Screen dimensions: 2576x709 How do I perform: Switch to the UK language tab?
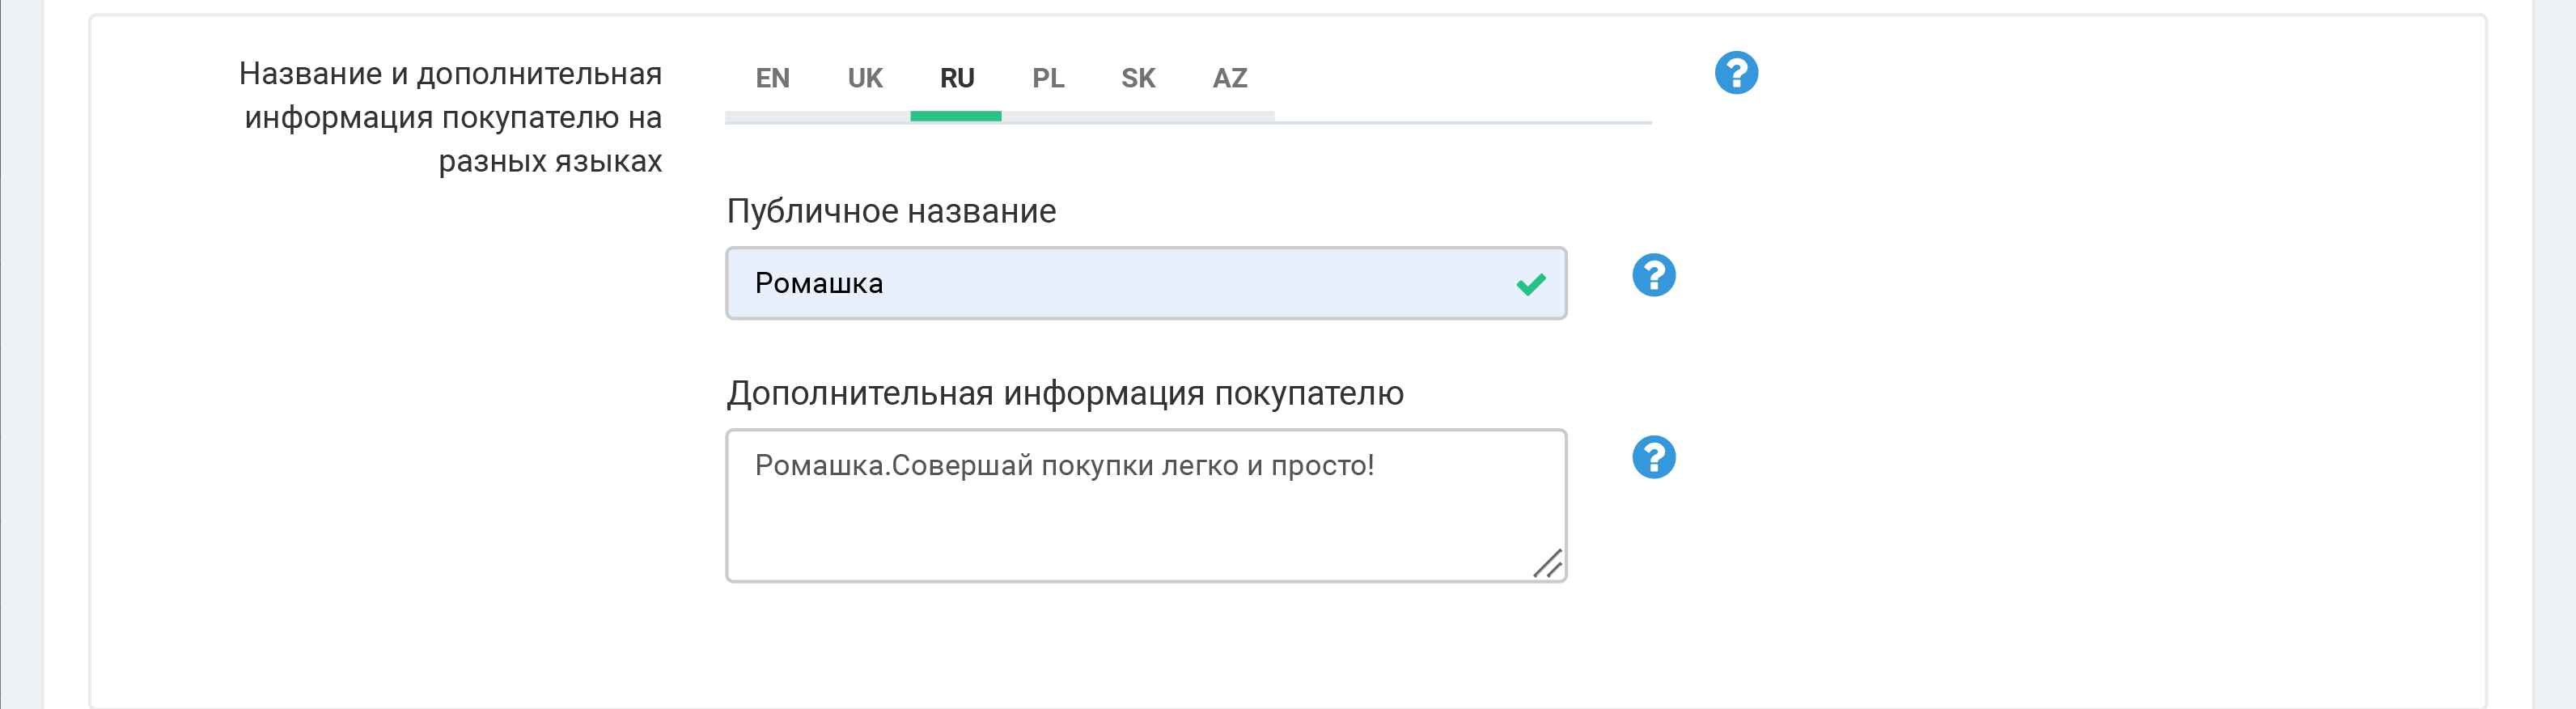865,78
